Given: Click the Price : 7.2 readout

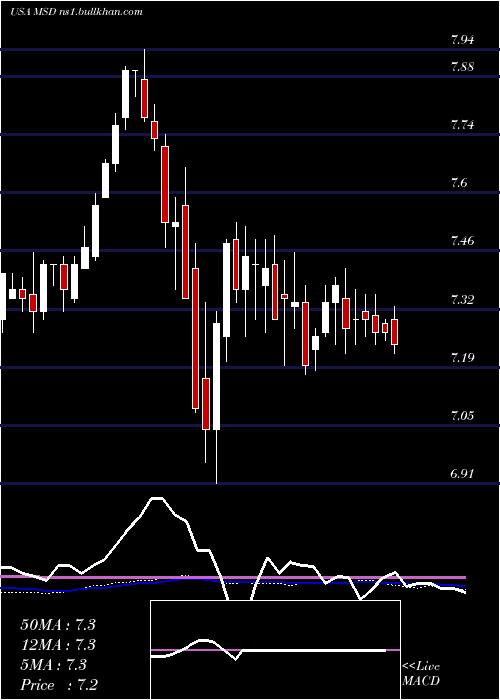Looking at the screenshot, I should tap(59, 685).
